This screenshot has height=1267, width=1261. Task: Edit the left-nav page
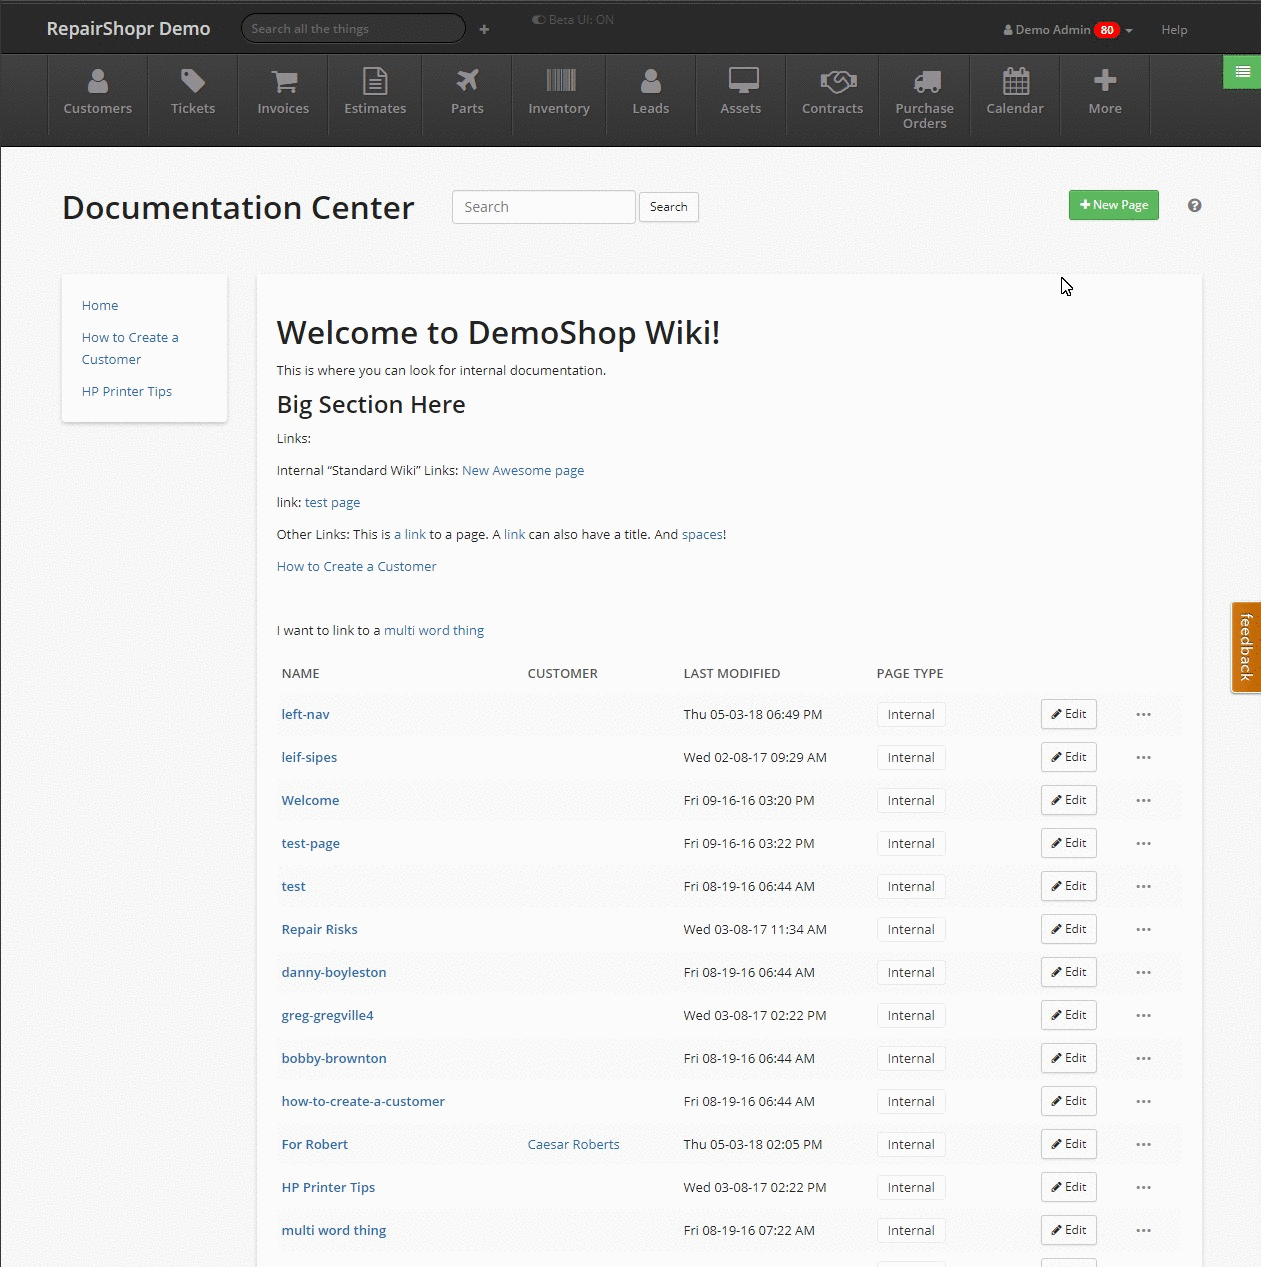(1069, 714)
